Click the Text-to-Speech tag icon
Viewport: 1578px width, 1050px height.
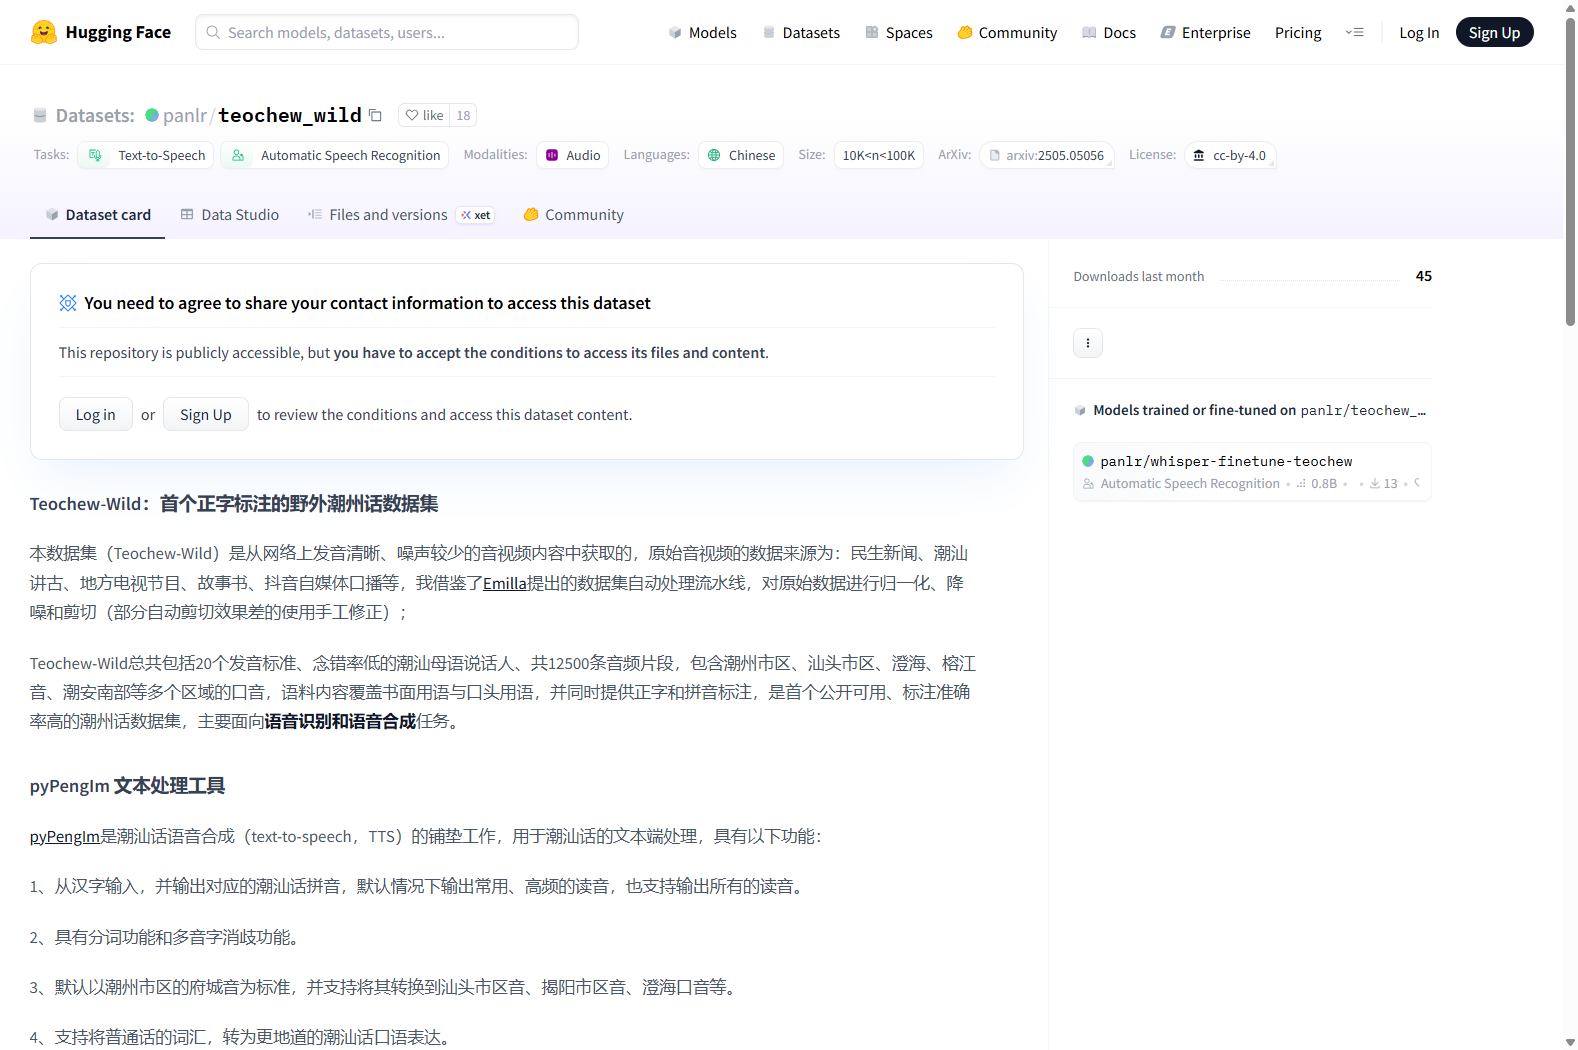95,155
